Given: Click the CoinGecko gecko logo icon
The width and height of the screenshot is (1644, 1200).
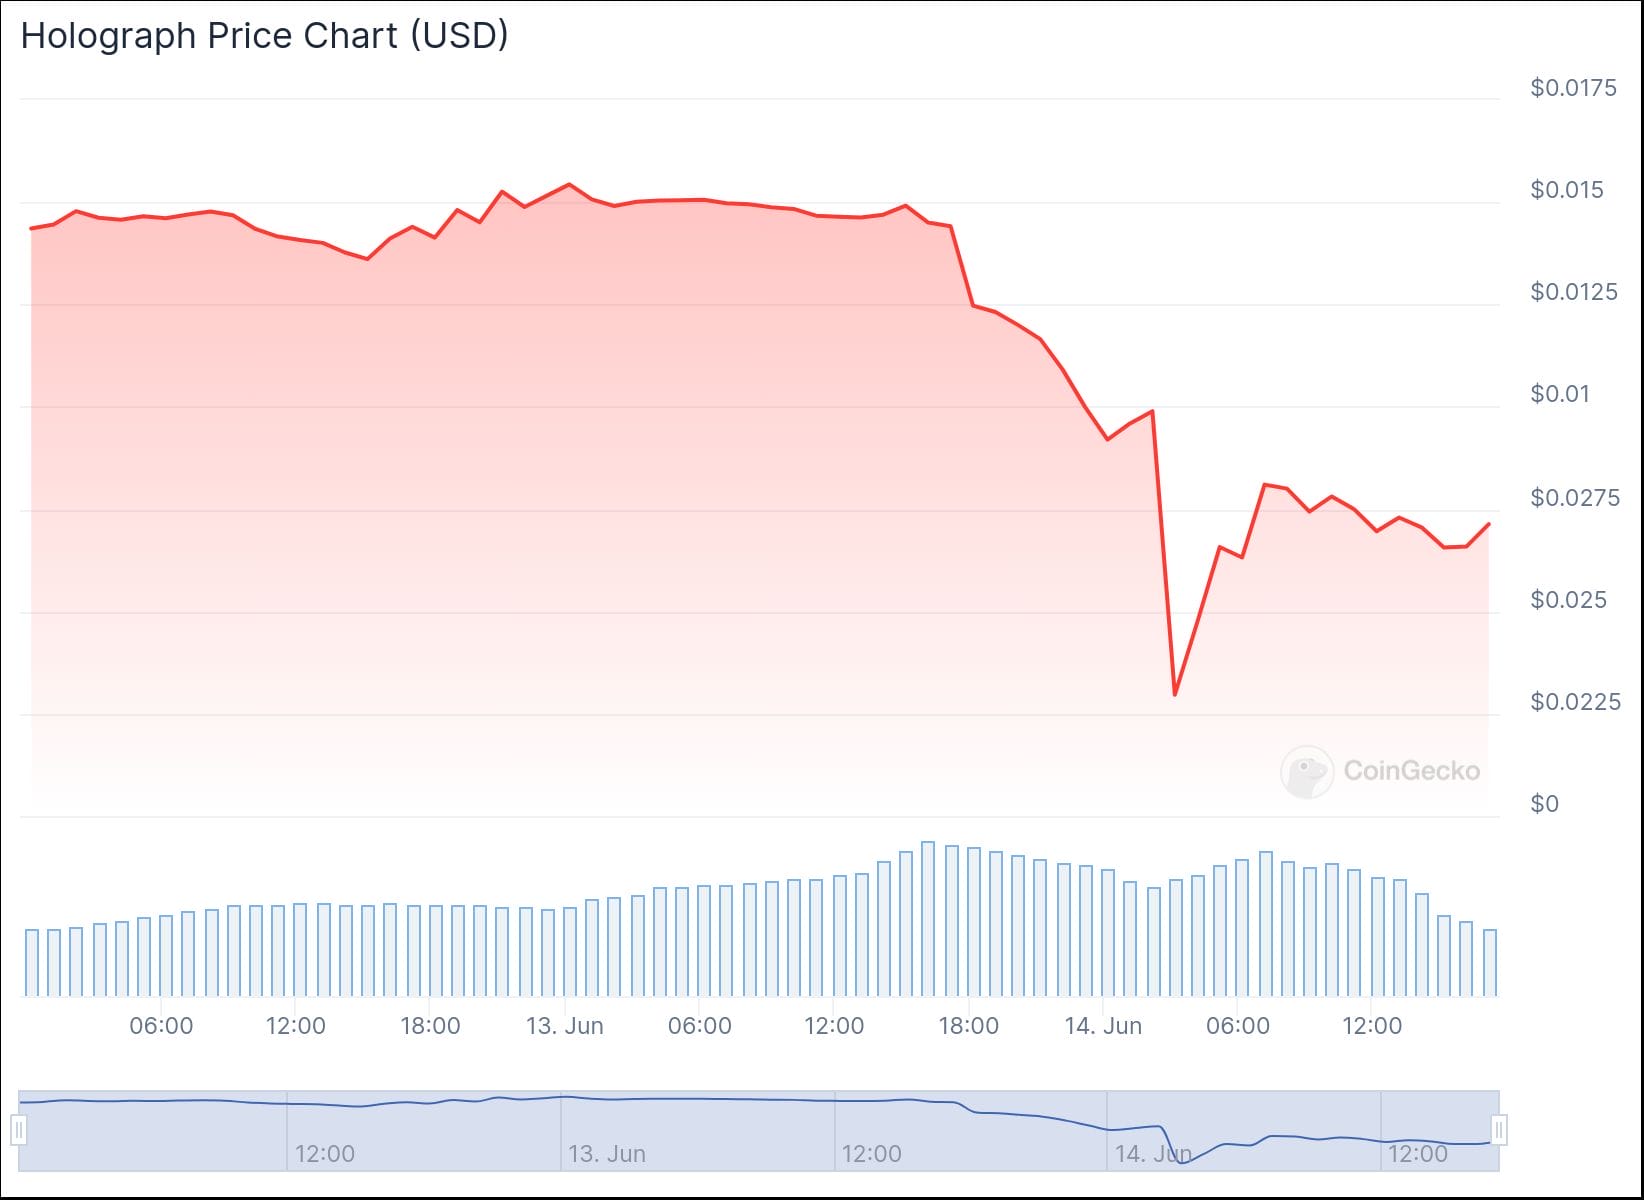Looking at the screenshot, I should click(1307, 771).
